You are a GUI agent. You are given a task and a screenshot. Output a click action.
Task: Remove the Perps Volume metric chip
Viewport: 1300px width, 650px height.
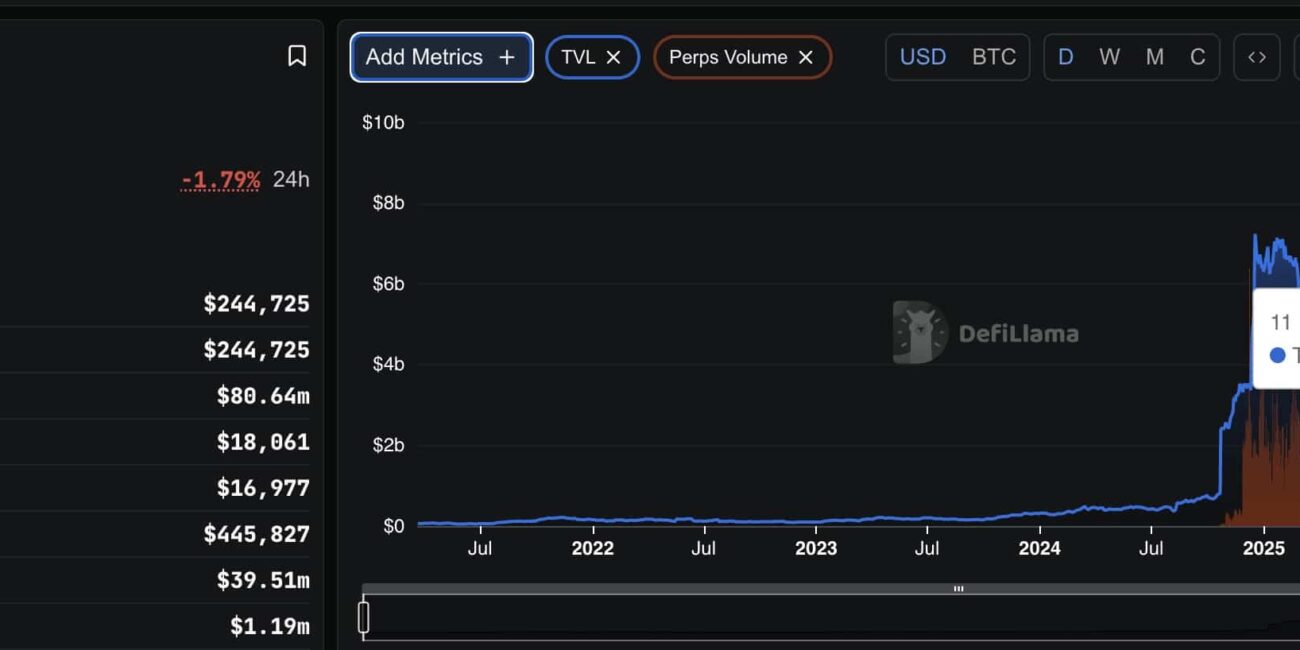[806, 57]
